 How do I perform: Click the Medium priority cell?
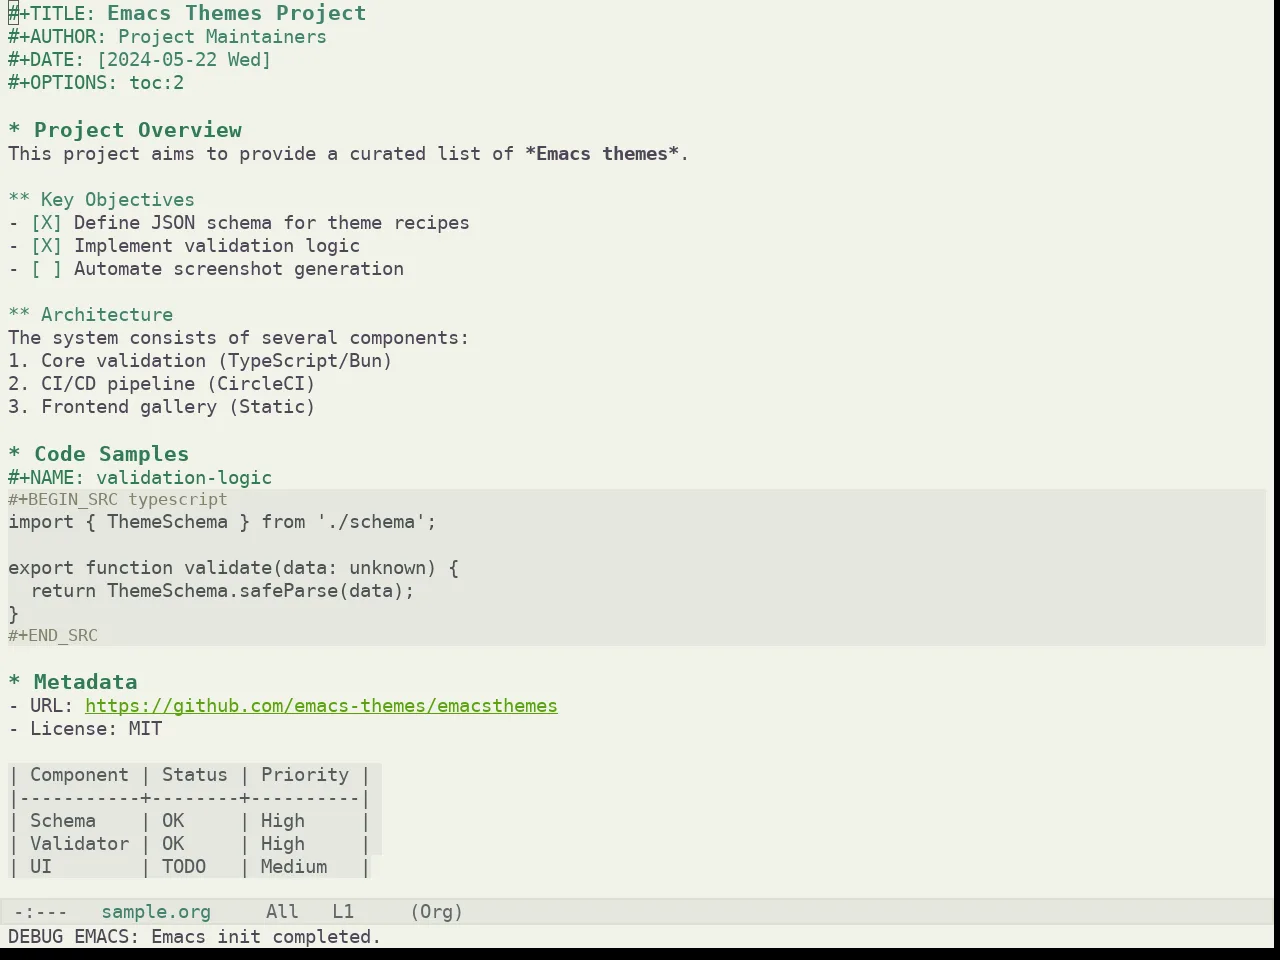tap(294, 867)
